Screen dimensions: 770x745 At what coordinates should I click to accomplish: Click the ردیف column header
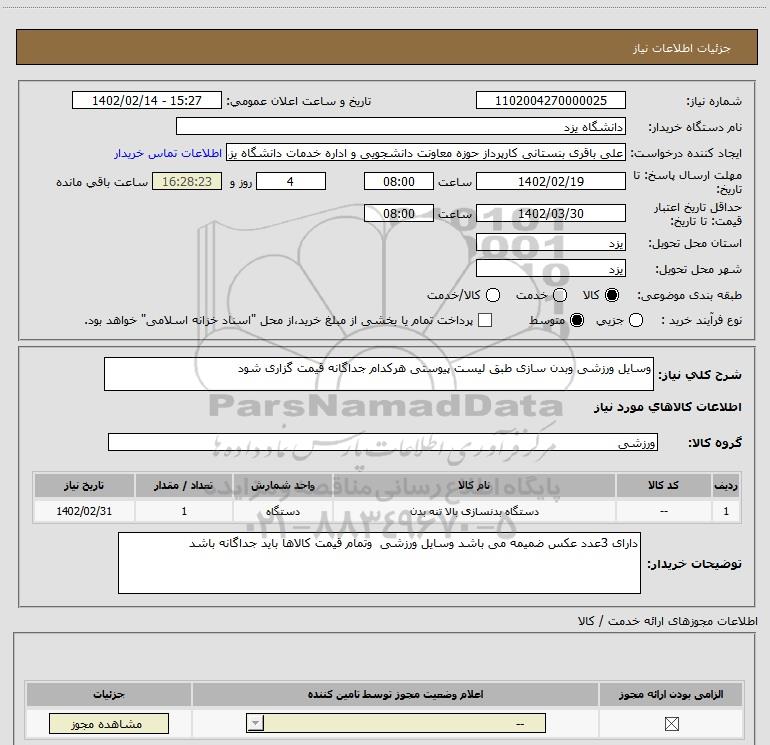(726, 486)
